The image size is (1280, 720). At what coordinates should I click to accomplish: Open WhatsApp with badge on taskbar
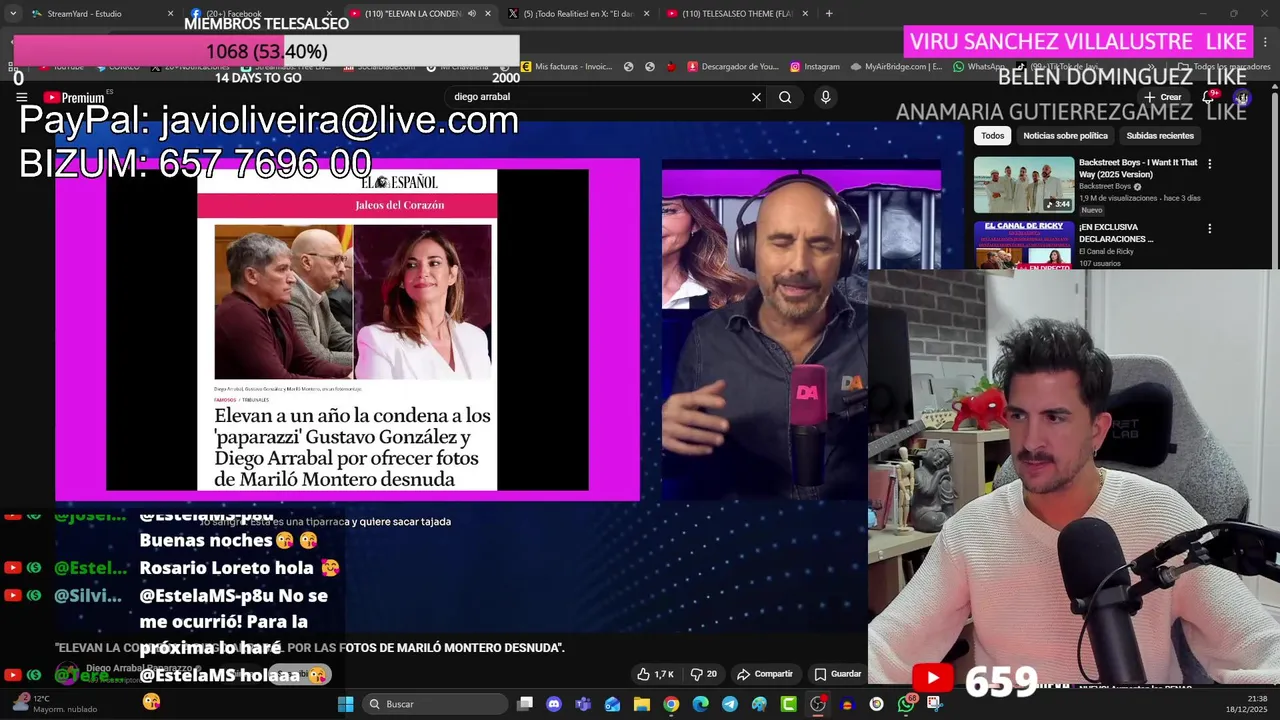point(906,704)
